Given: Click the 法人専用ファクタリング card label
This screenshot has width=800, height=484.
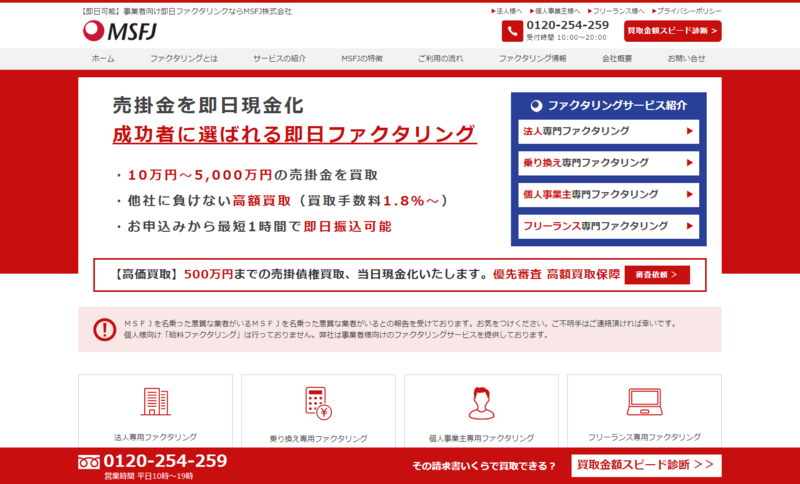Looking at the screenshot, I should coord(156,437).
